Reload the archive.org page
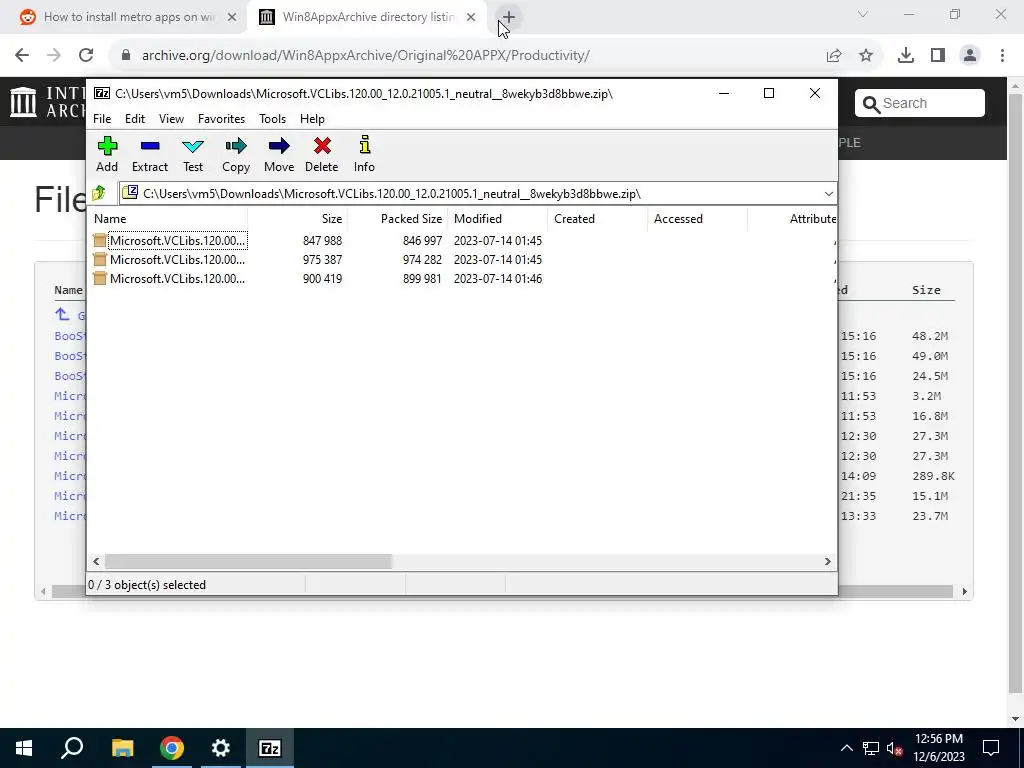The image size is (1024, 768). pyautogui.click(x=86, y=56)
